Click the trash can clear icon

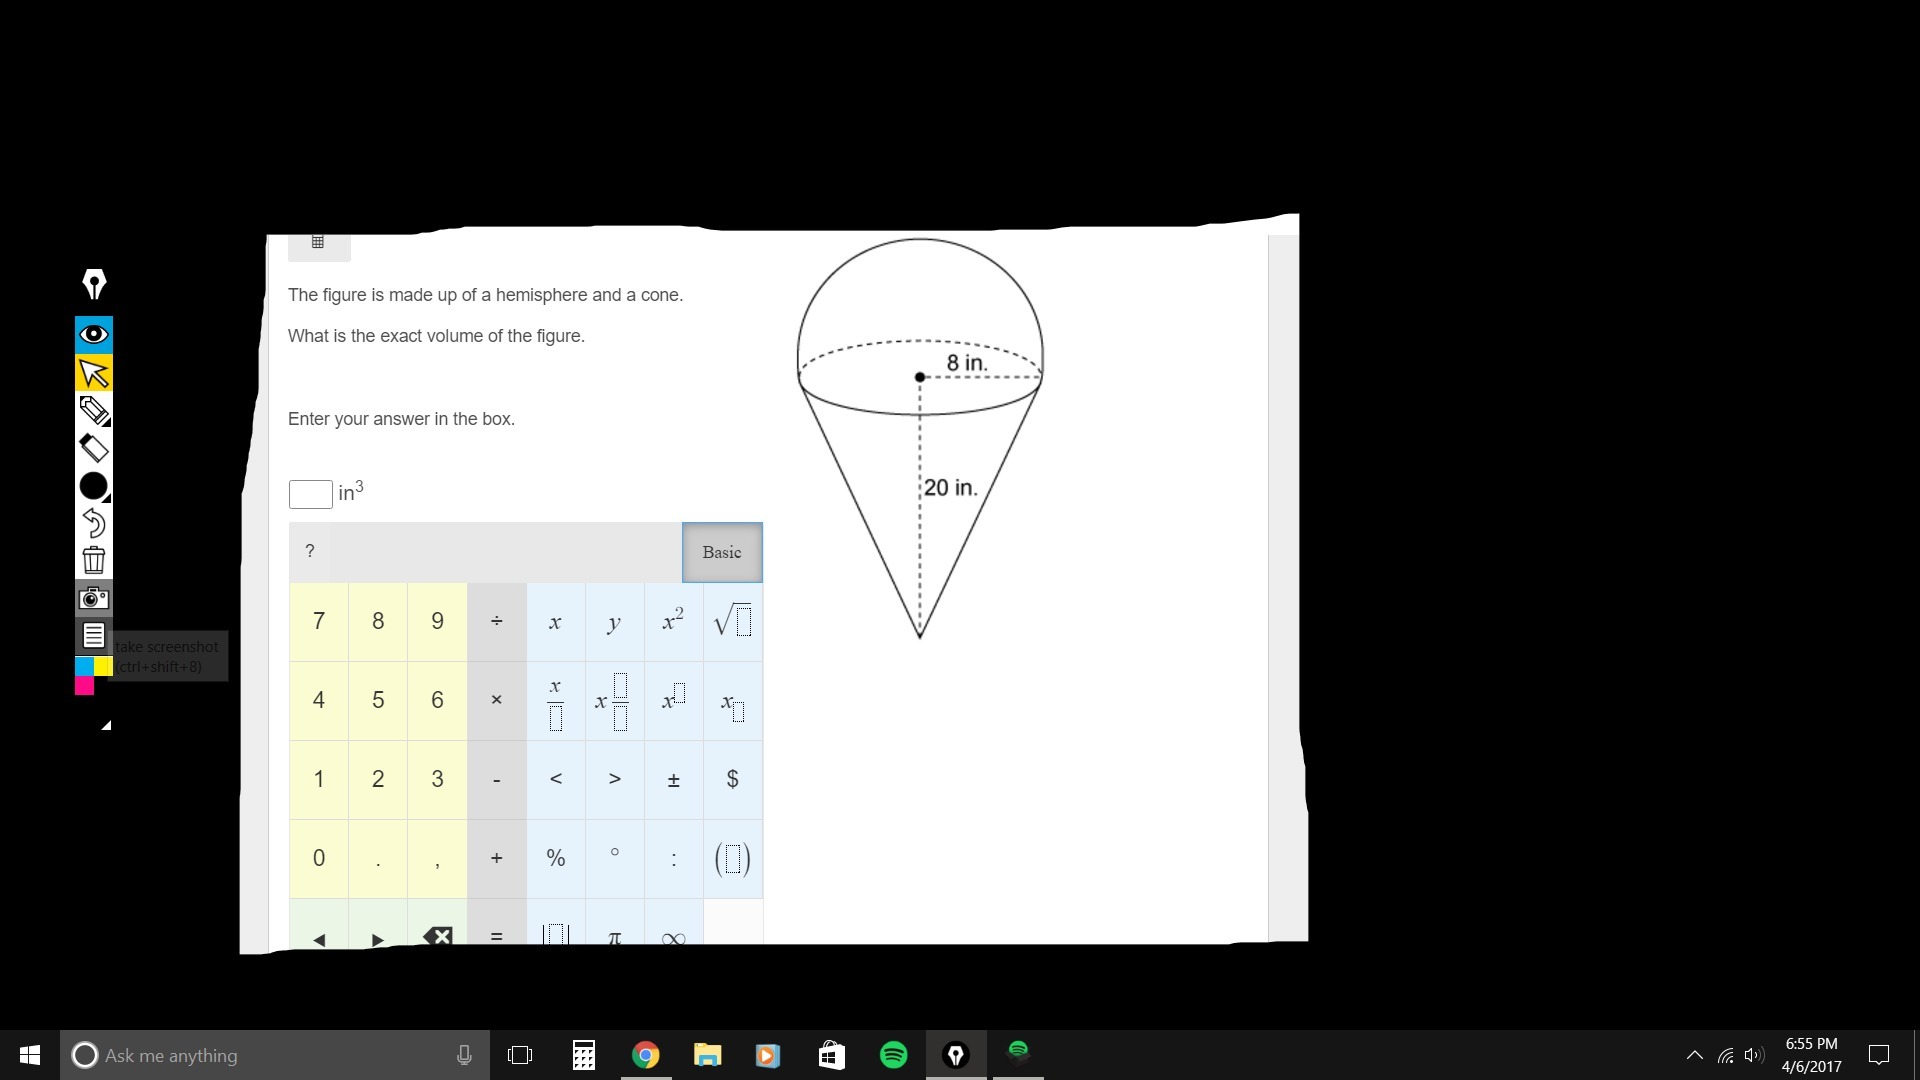click(x=94, y=560)
